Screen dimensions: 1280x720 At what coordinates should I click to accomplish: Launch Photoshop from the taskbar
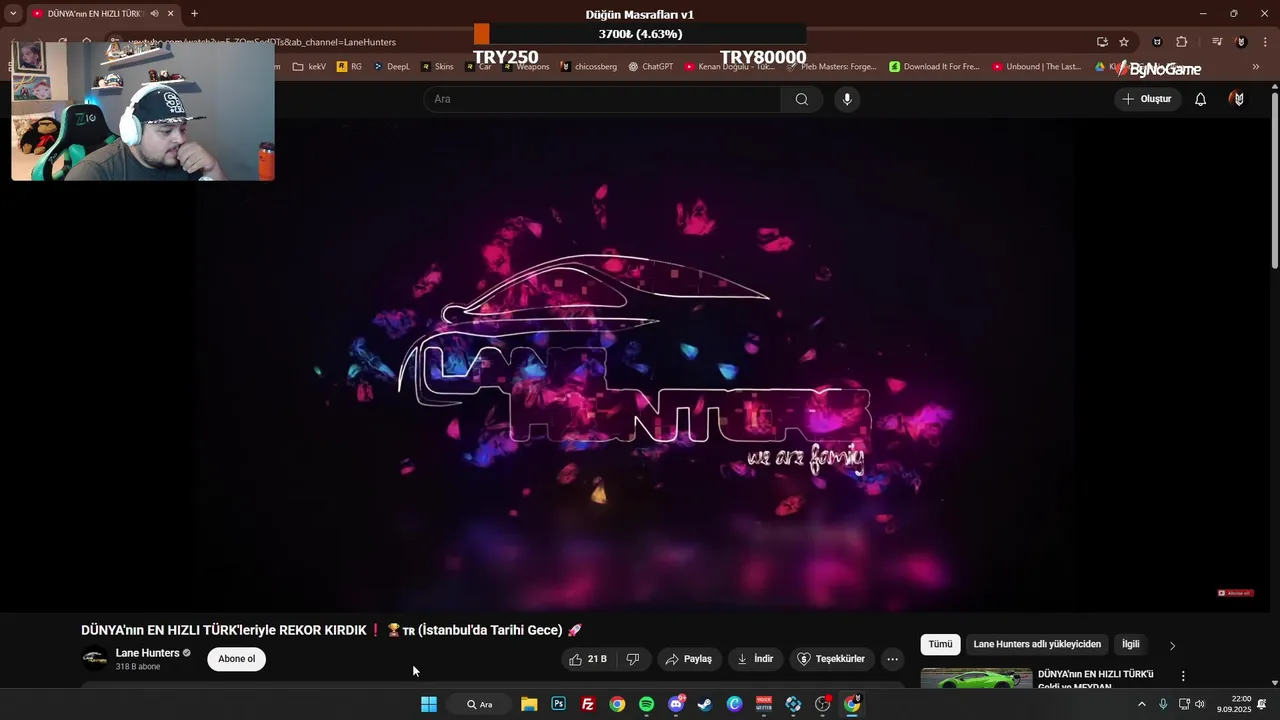click(558, 704)
